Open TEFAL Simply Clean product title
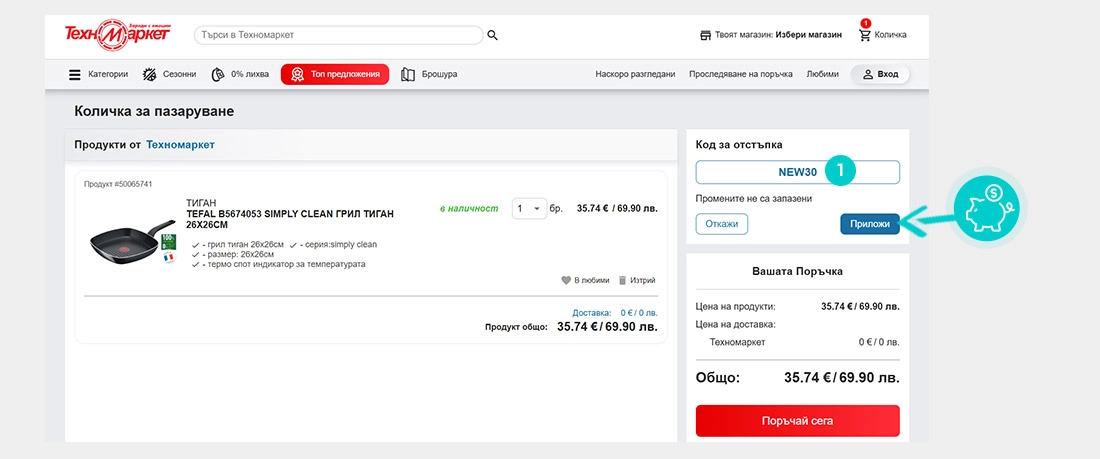The height and width of the screenshot is (459, 1100). (290, 219)
